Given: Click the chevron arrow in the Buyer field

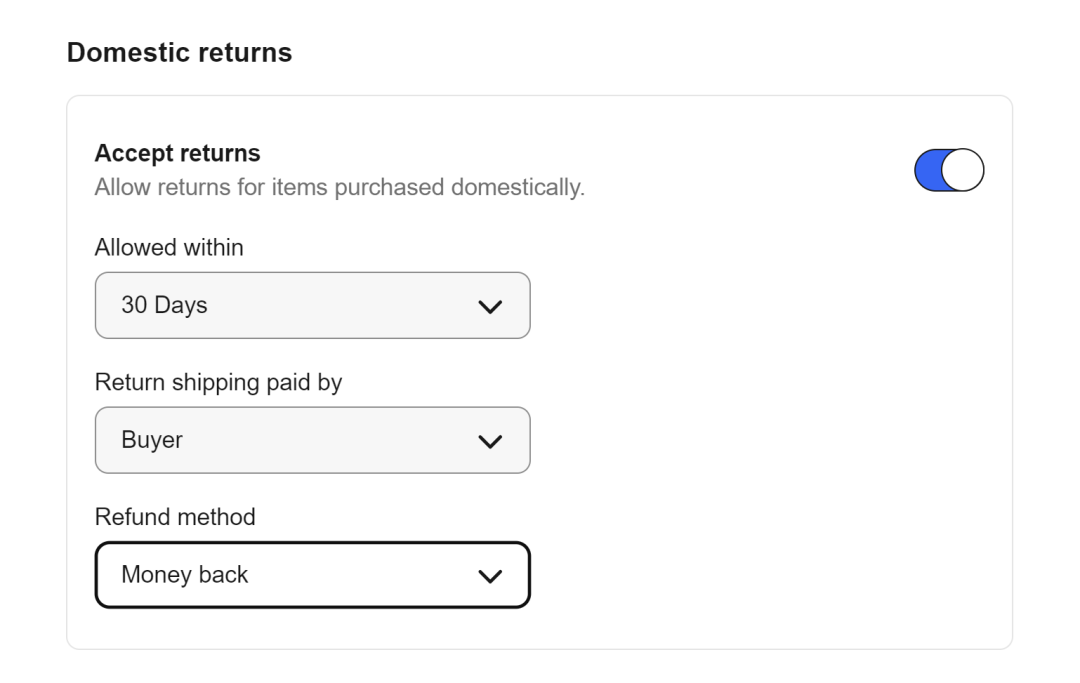Looking at the screenshot, I should click(x=489, y=441).
